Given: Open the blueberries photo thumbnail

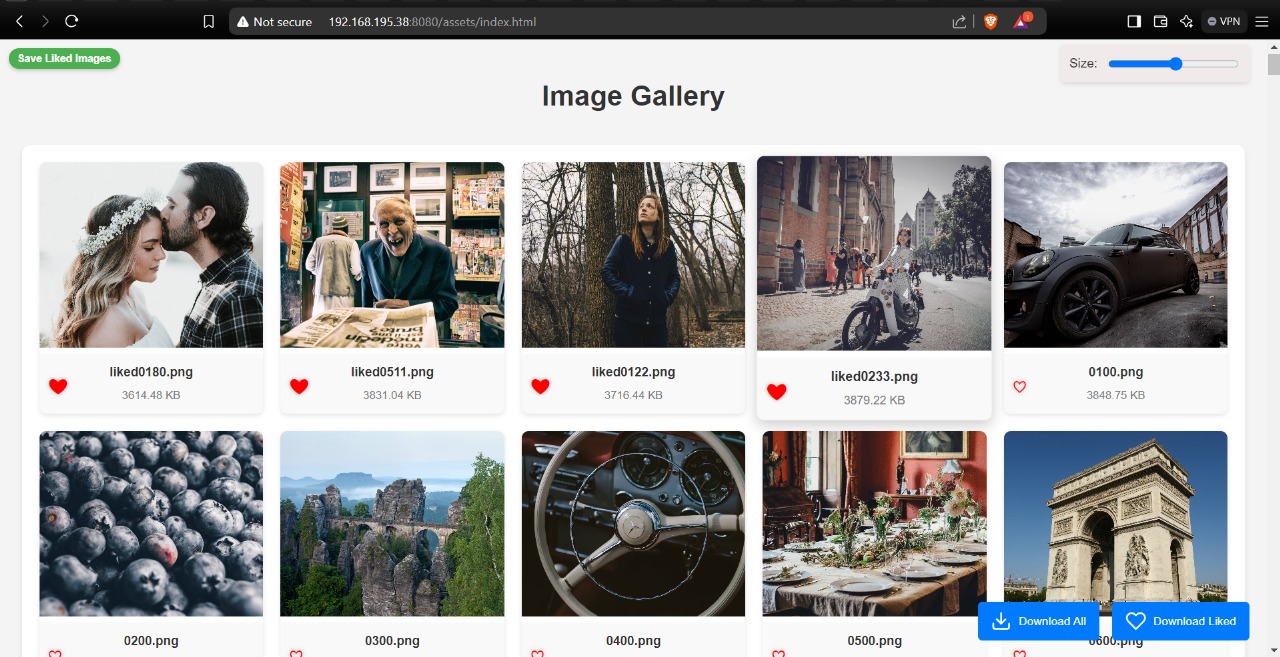Looking at the screenshot, I should tap(151, 523).
